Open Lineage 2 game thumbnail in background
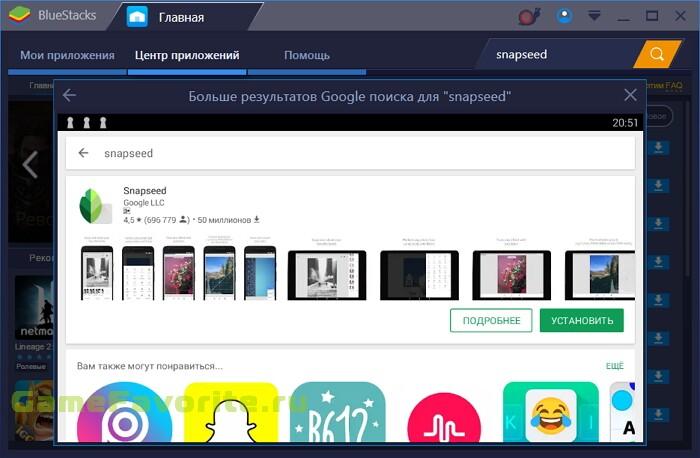 34,307
